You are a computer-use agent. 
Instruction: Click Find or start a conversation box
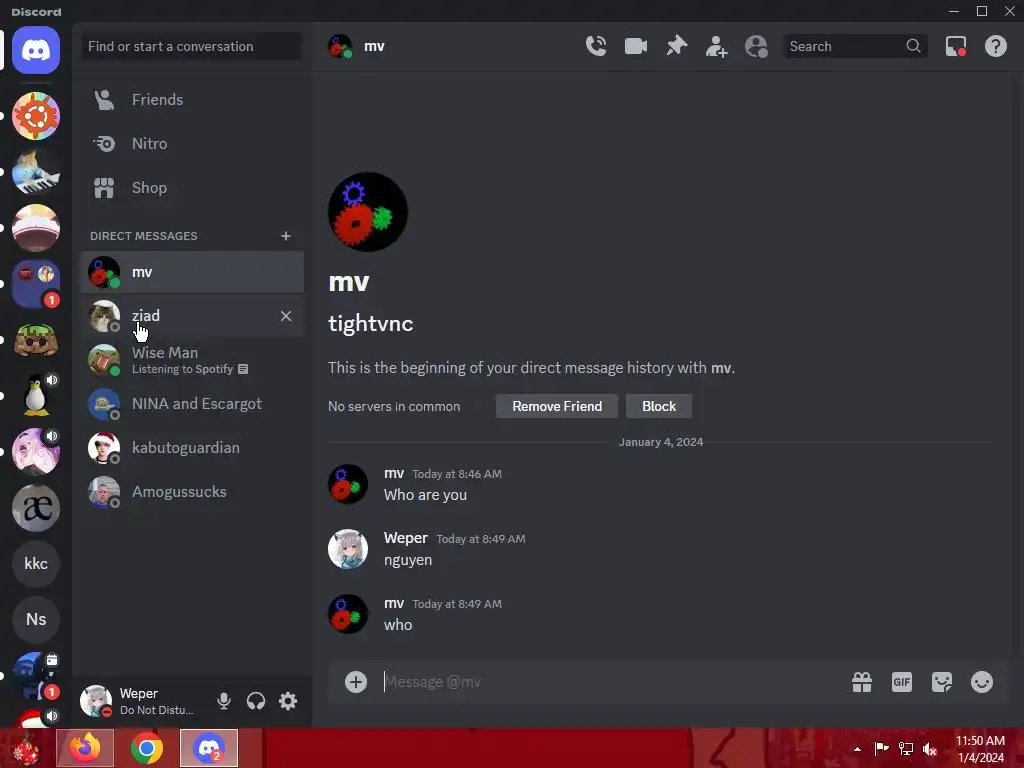coord(192,46)
